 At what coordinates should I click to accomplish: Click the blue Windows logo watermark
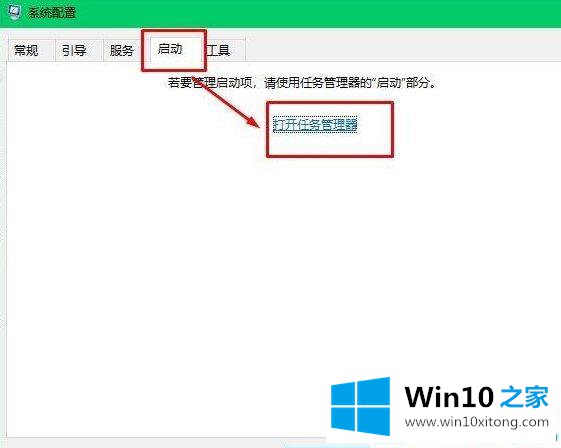[x=361, y=406]
